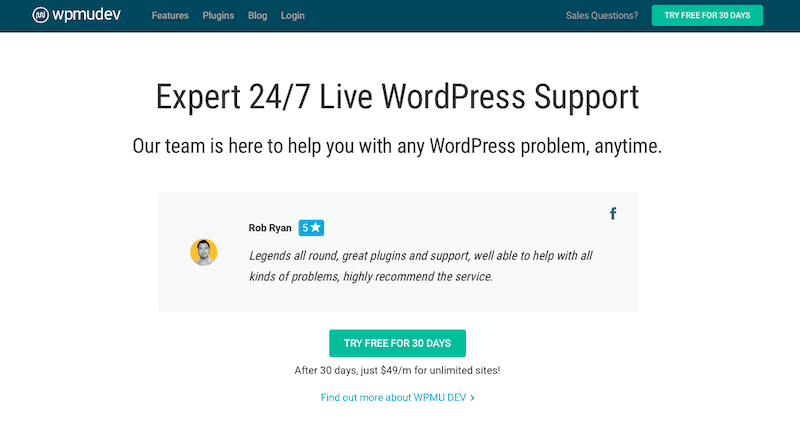The height and width of the screenshot is (426, 800).
Task: Click the After 30 days, just $49/m text
Action: tap(397, 370)
